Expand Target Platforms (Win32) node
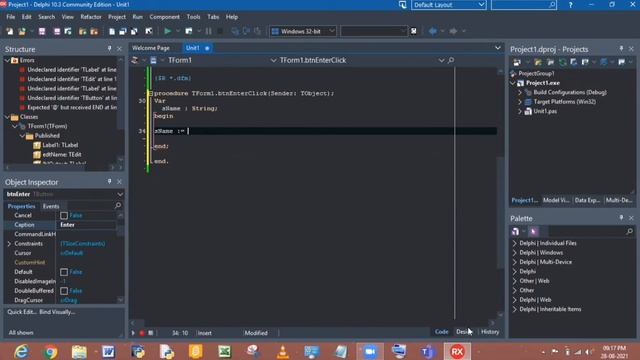 [520, 102]
